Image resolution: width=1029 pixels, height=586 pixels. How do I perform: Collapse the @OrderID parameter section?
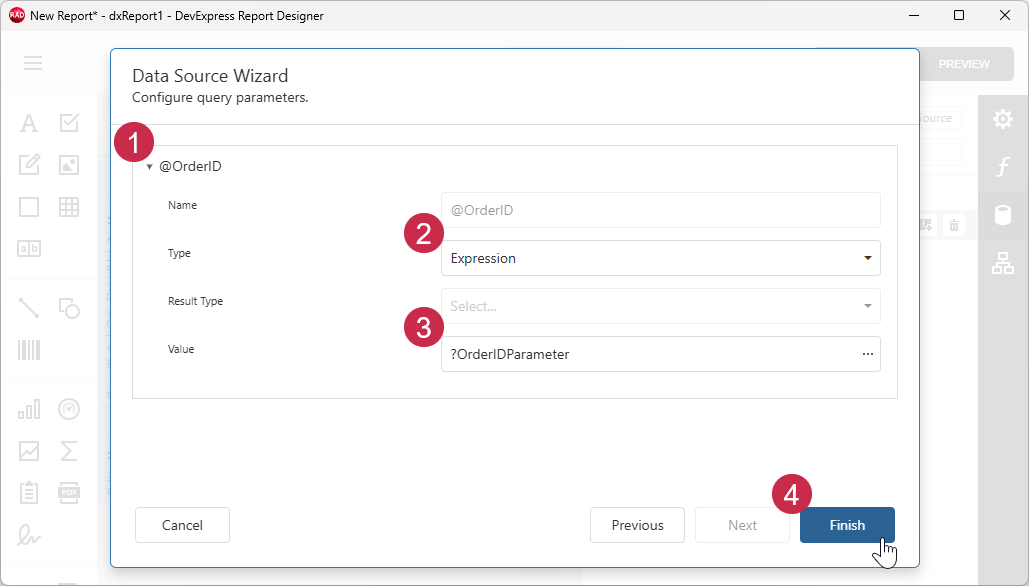tap(150, 167)
